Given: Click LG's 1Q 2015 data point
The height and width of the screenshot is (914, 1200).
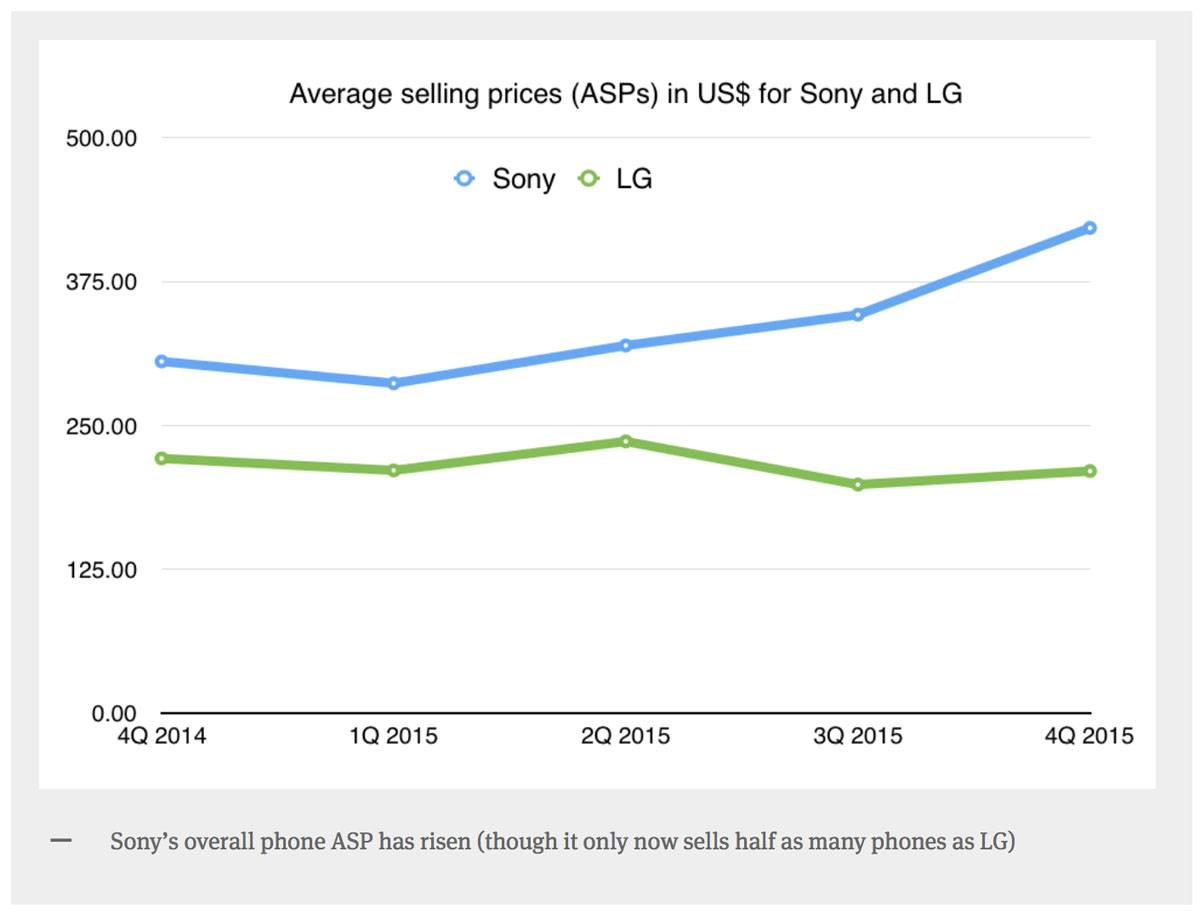Looking at the screenshot, I should [x=394, y=470].
